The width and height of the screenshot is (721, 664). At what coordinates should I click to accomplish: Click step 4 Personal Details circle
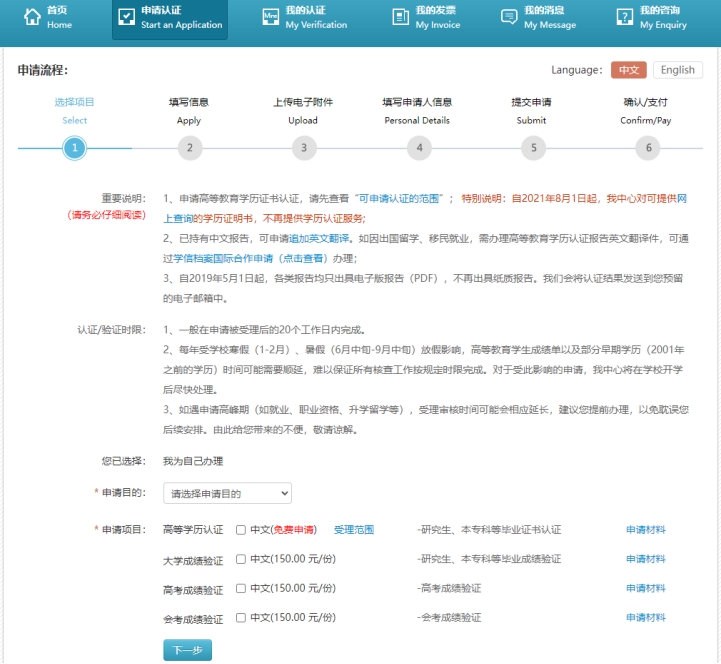pos(418,149)
